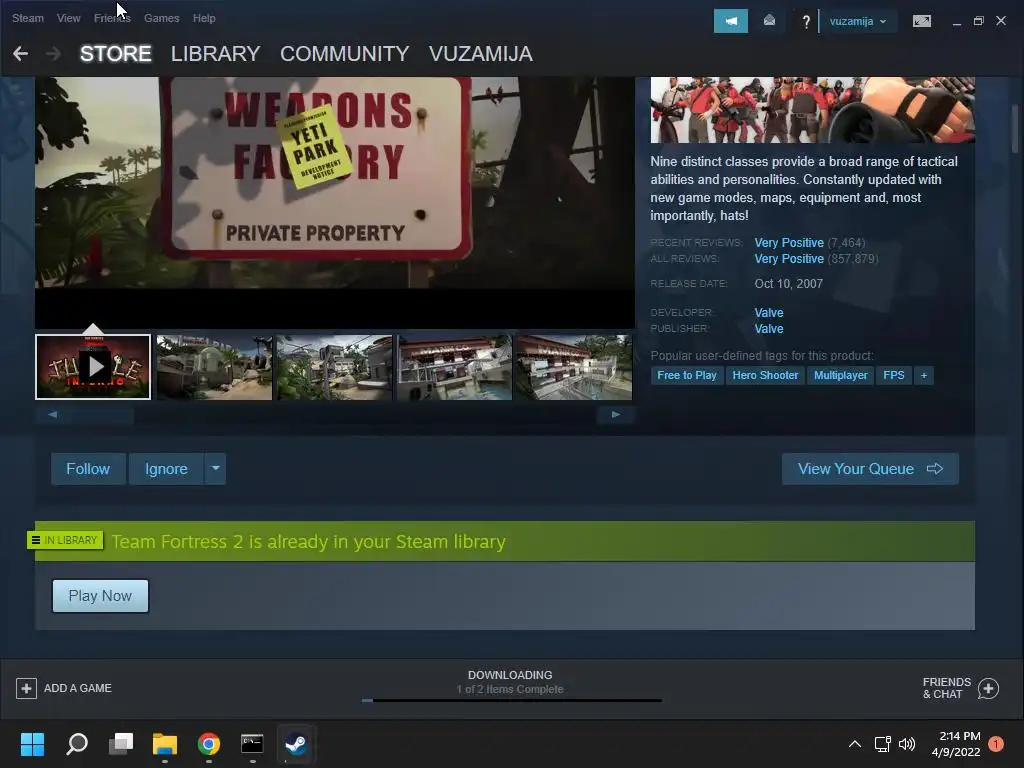
Task: Go to the STORE tab
Action: pyautogui.click(x=116, y=54)
